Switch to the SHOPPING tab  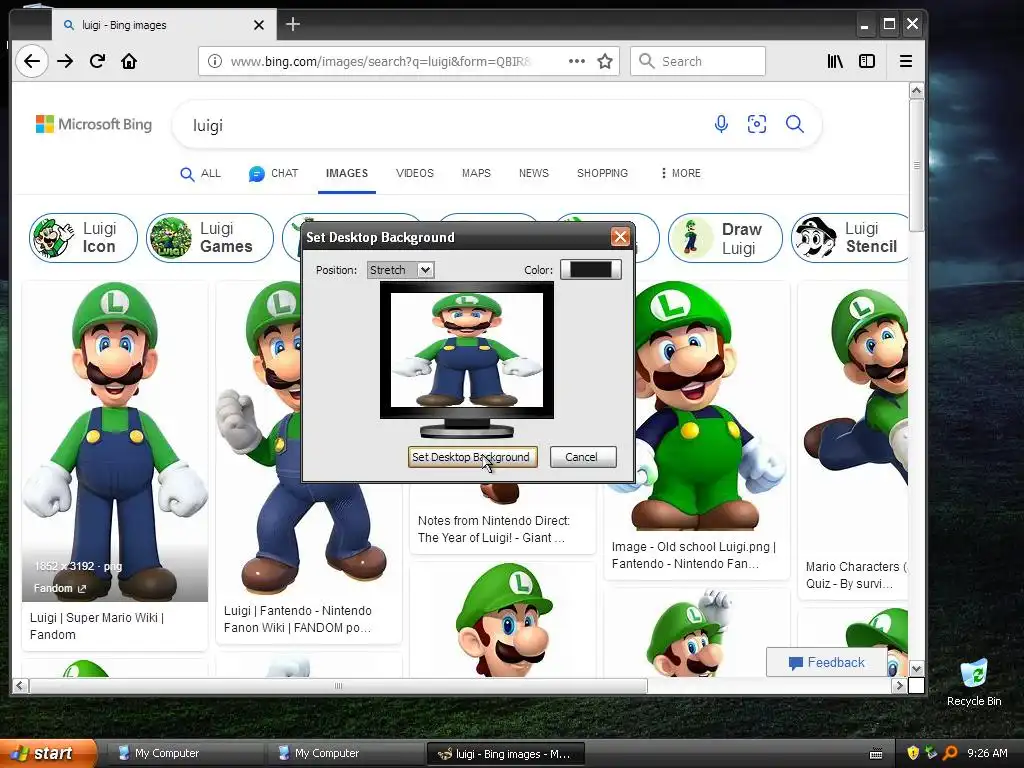pos(602,173)
